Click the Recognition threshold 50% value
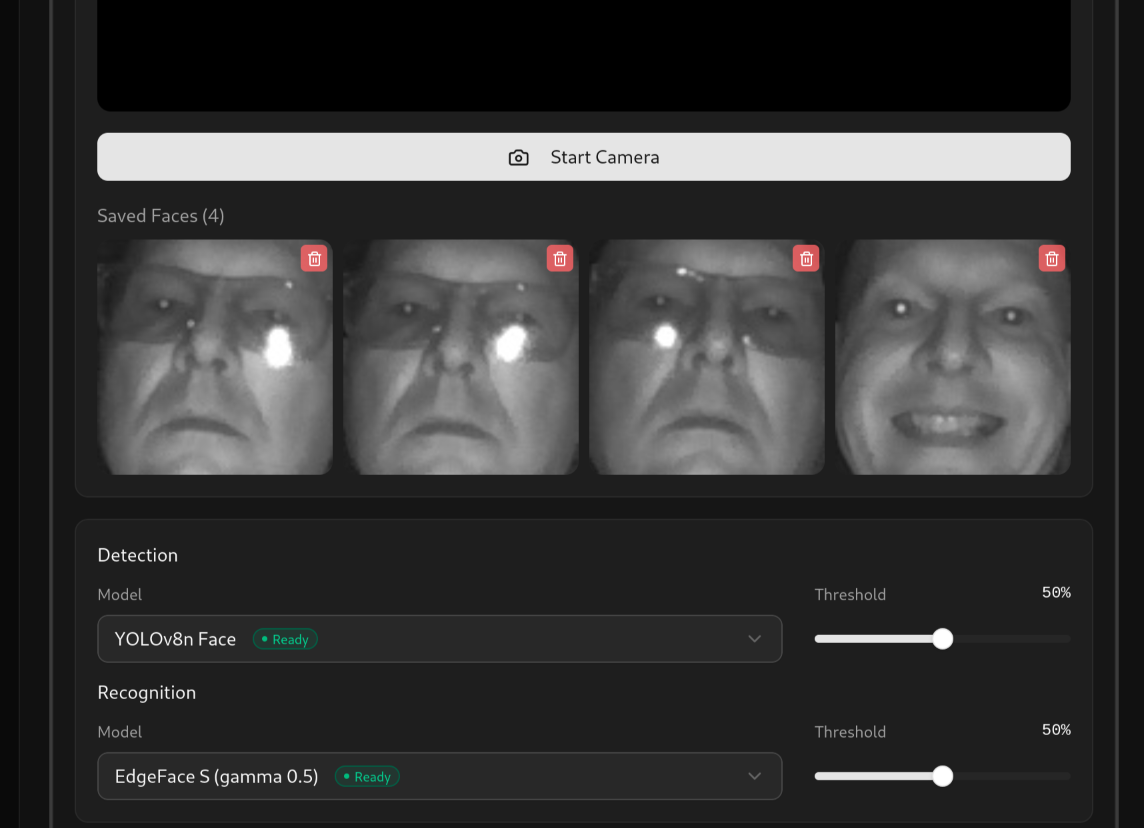The height and width of the screenshot is (828, 1144). coord(1056,730)
